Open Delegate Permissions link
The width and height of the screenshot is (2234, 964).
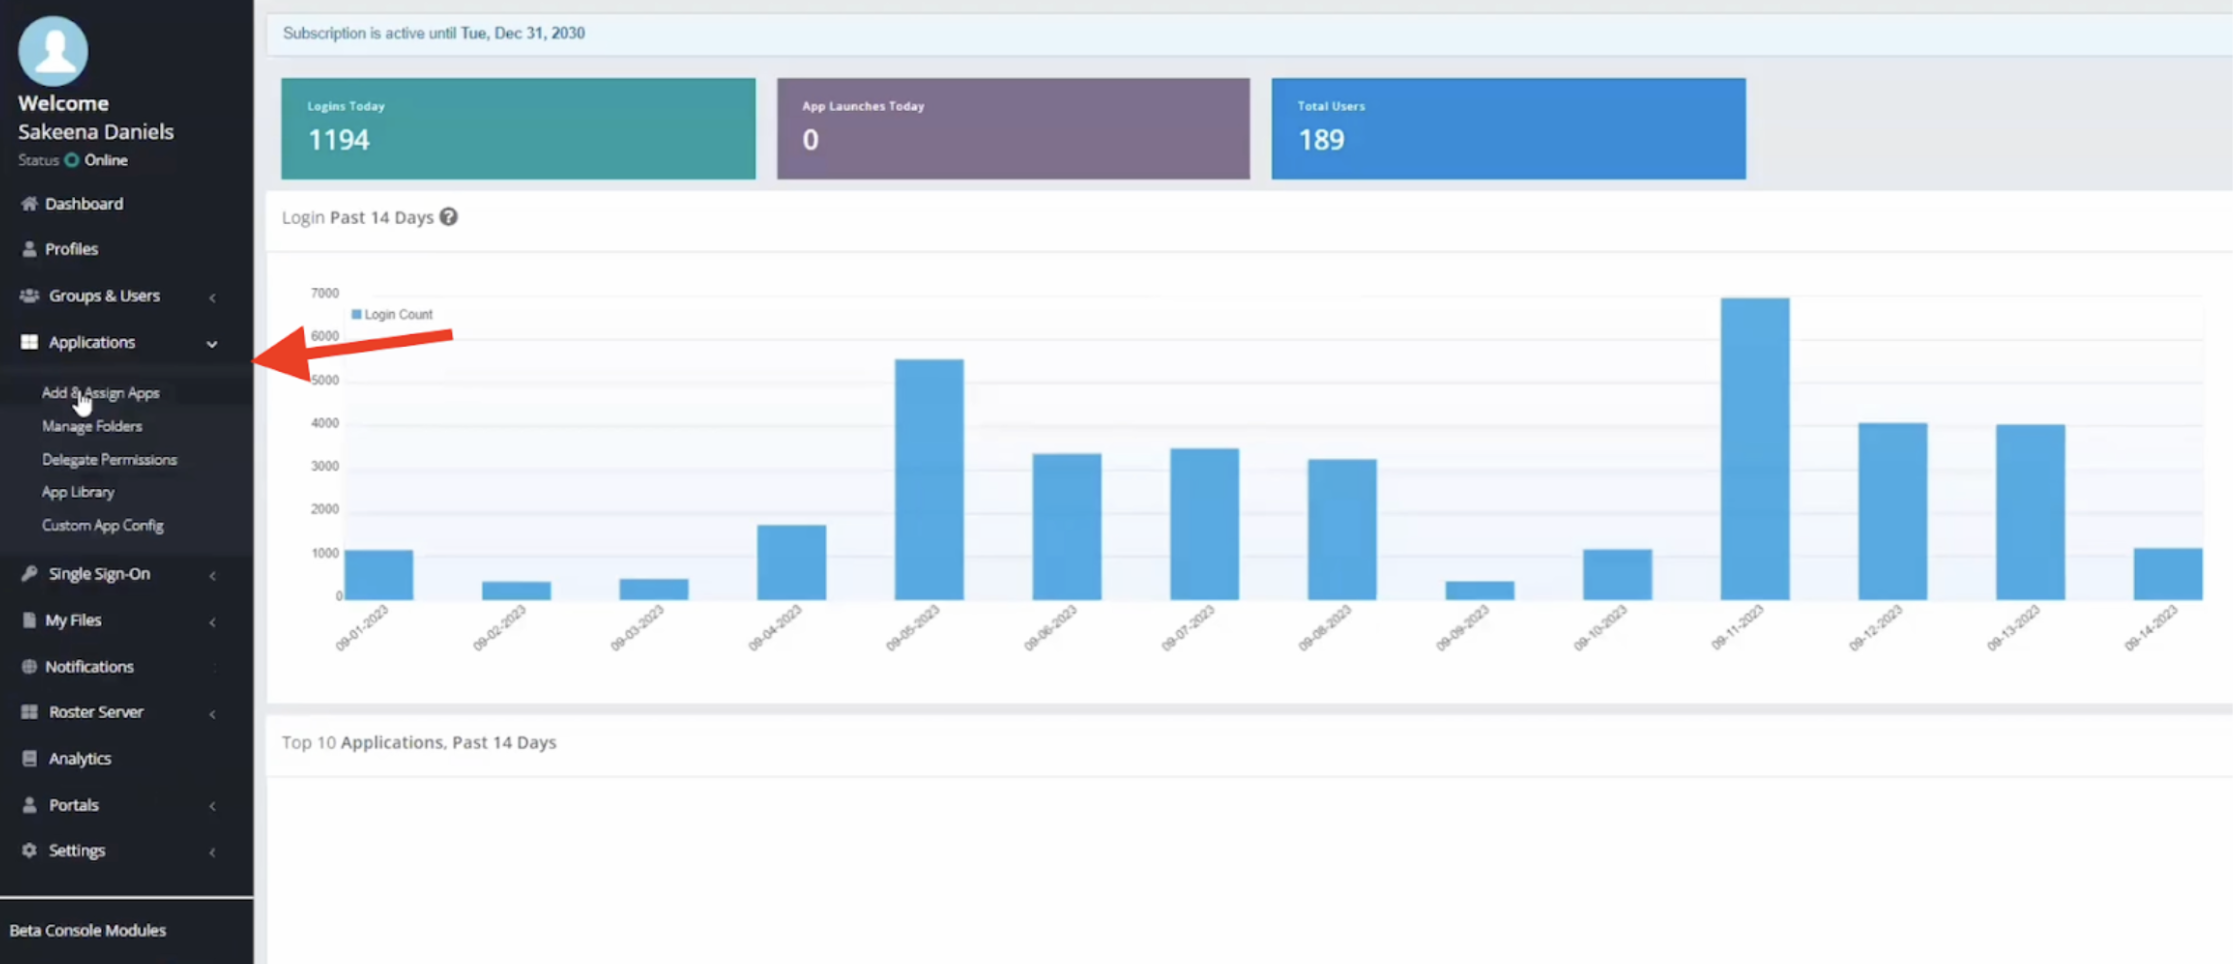point(109,460)
